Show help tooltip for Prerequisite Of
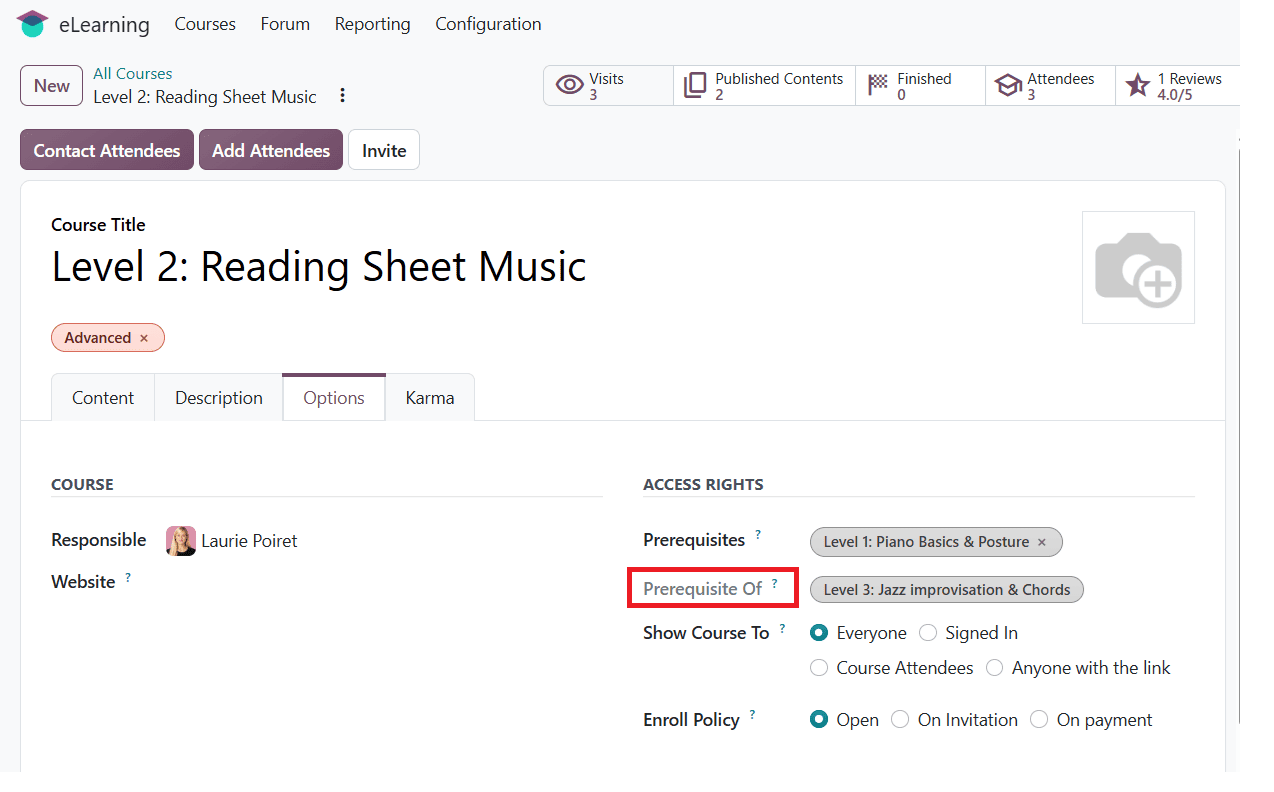This screenshot has height=792, width=1274. pos(774,583)
